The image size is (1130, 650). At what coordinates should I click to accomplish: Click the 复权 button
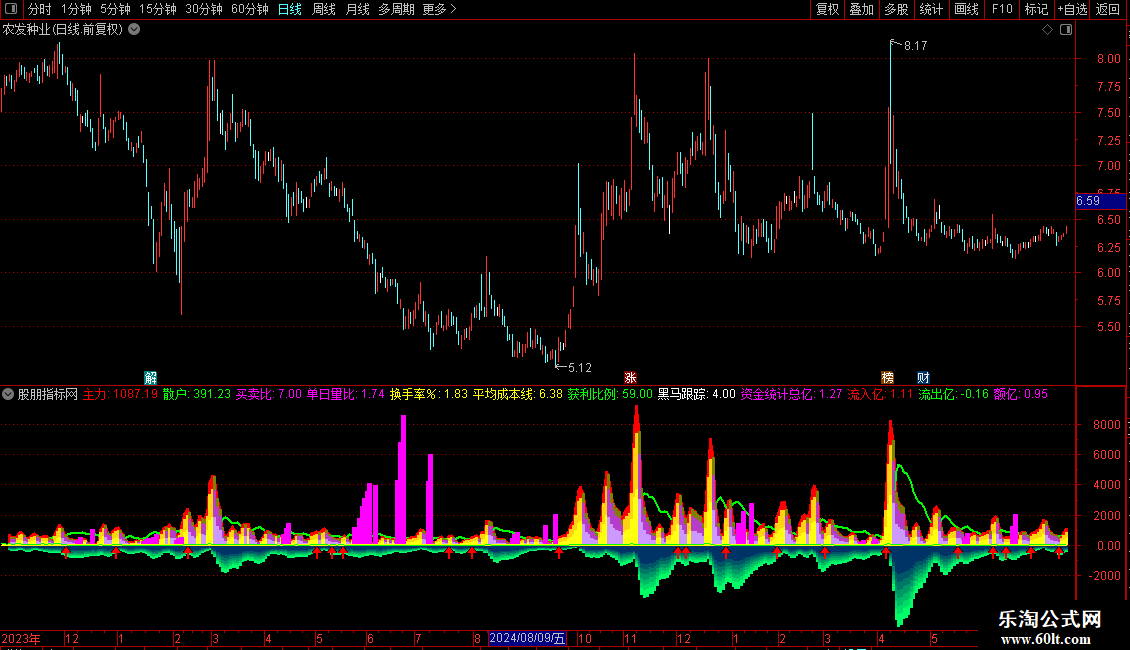coord(827,9)
